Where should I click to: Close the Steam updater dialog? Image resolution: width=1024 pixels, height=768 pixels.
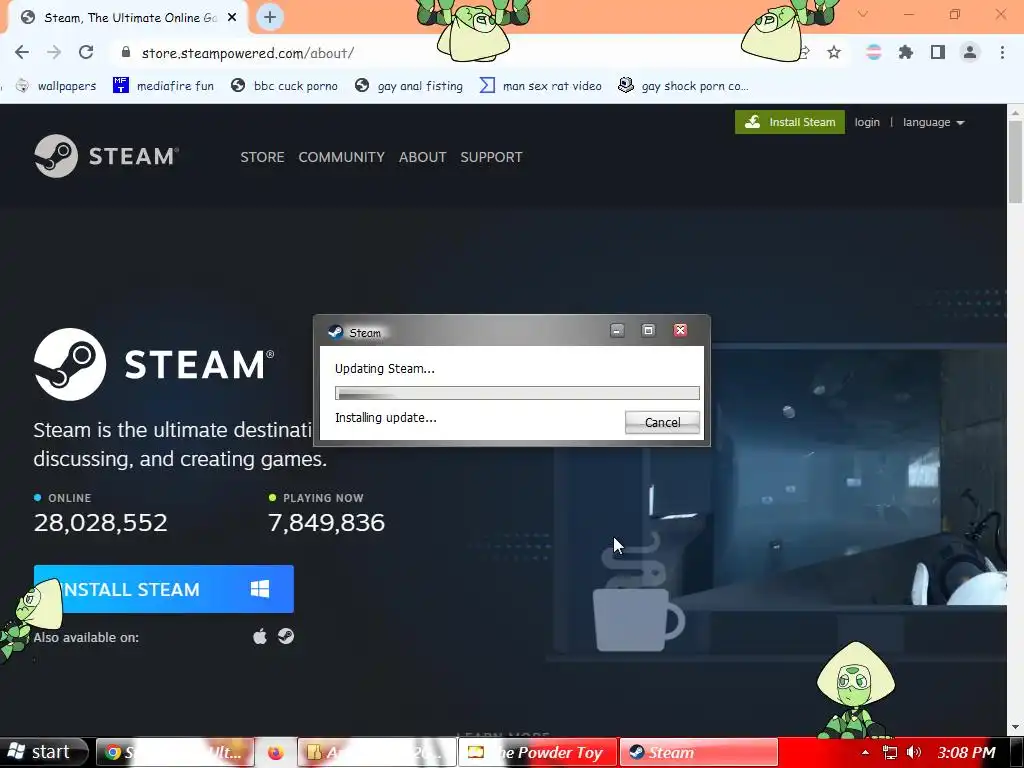pos(680,330)
